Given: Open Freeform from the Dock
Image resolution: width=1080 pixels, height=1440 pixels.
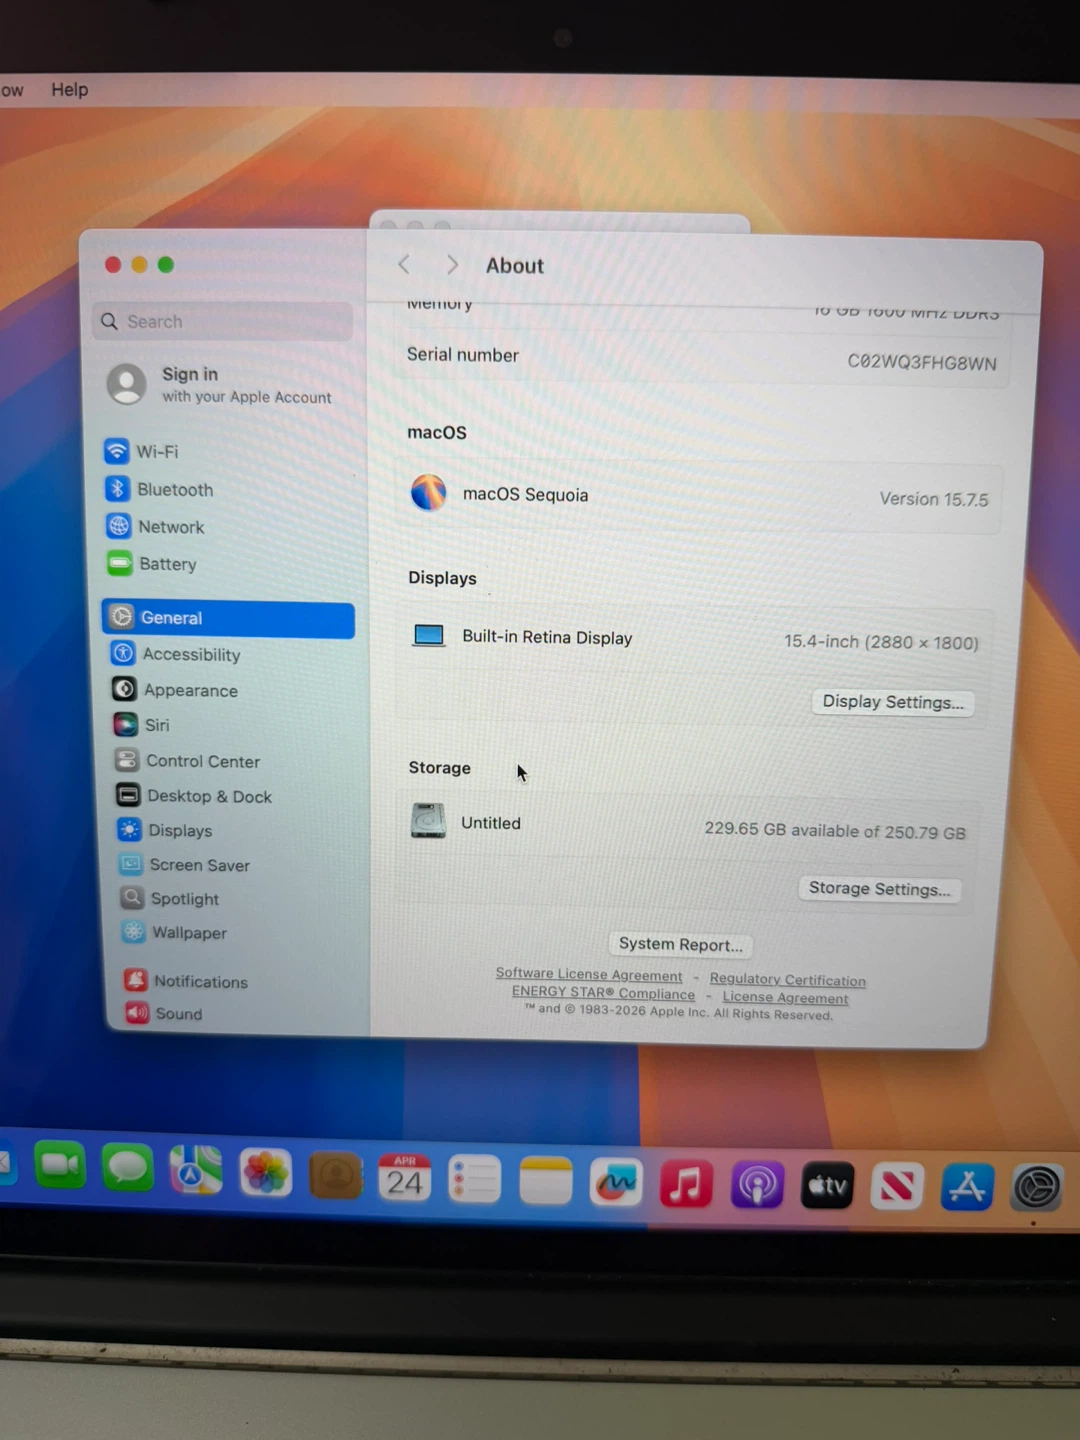Looking at the screenshot, I should (616, 1184).
